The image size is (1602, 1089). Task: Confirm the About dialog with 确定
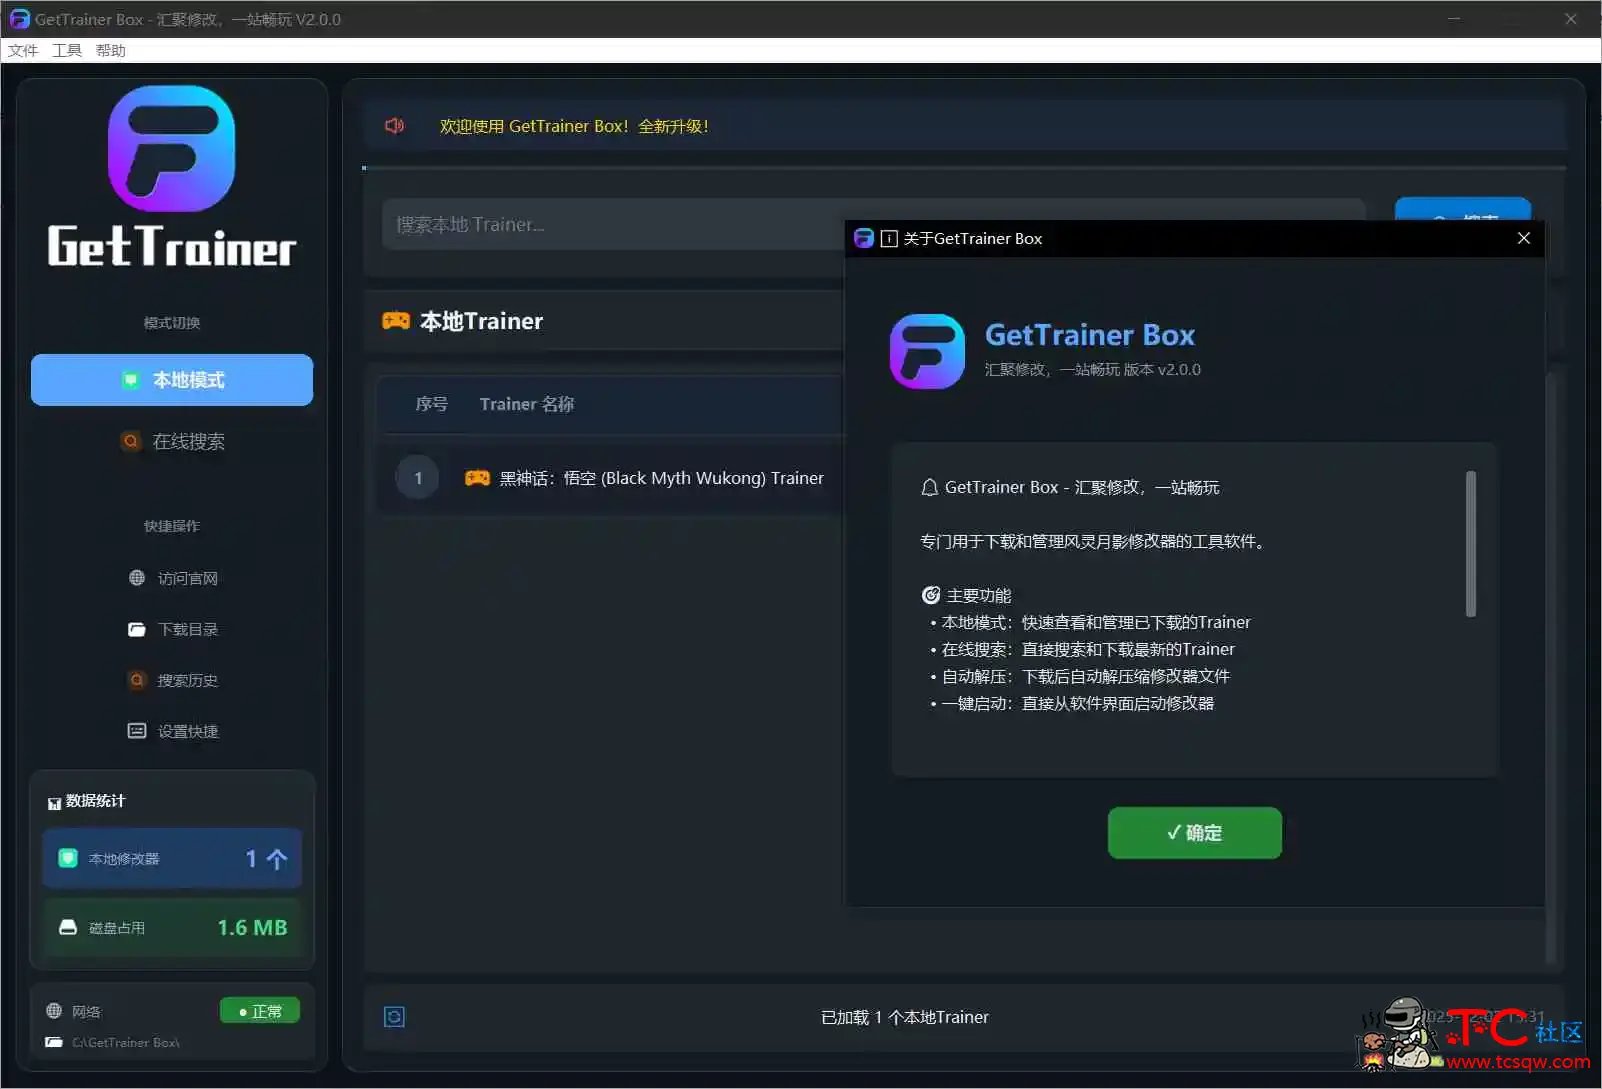[x=1194, y=833]
